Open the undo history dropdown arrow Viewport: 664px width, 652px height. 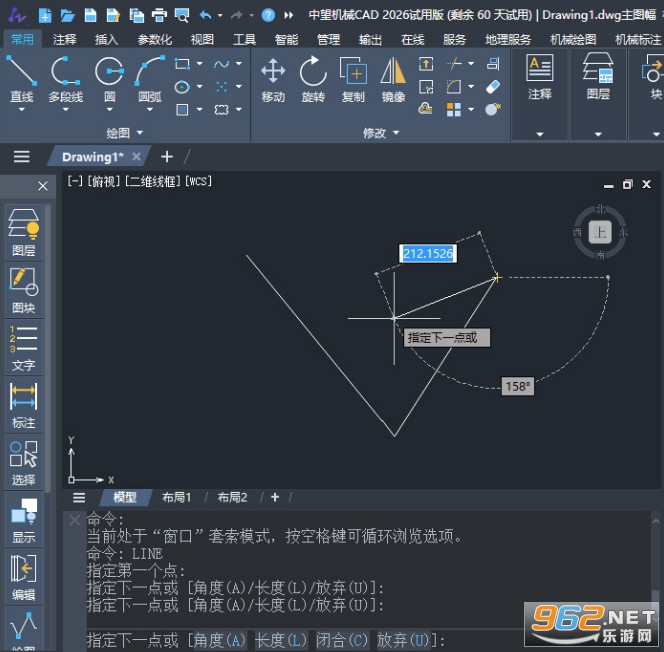tap(220, 16)
